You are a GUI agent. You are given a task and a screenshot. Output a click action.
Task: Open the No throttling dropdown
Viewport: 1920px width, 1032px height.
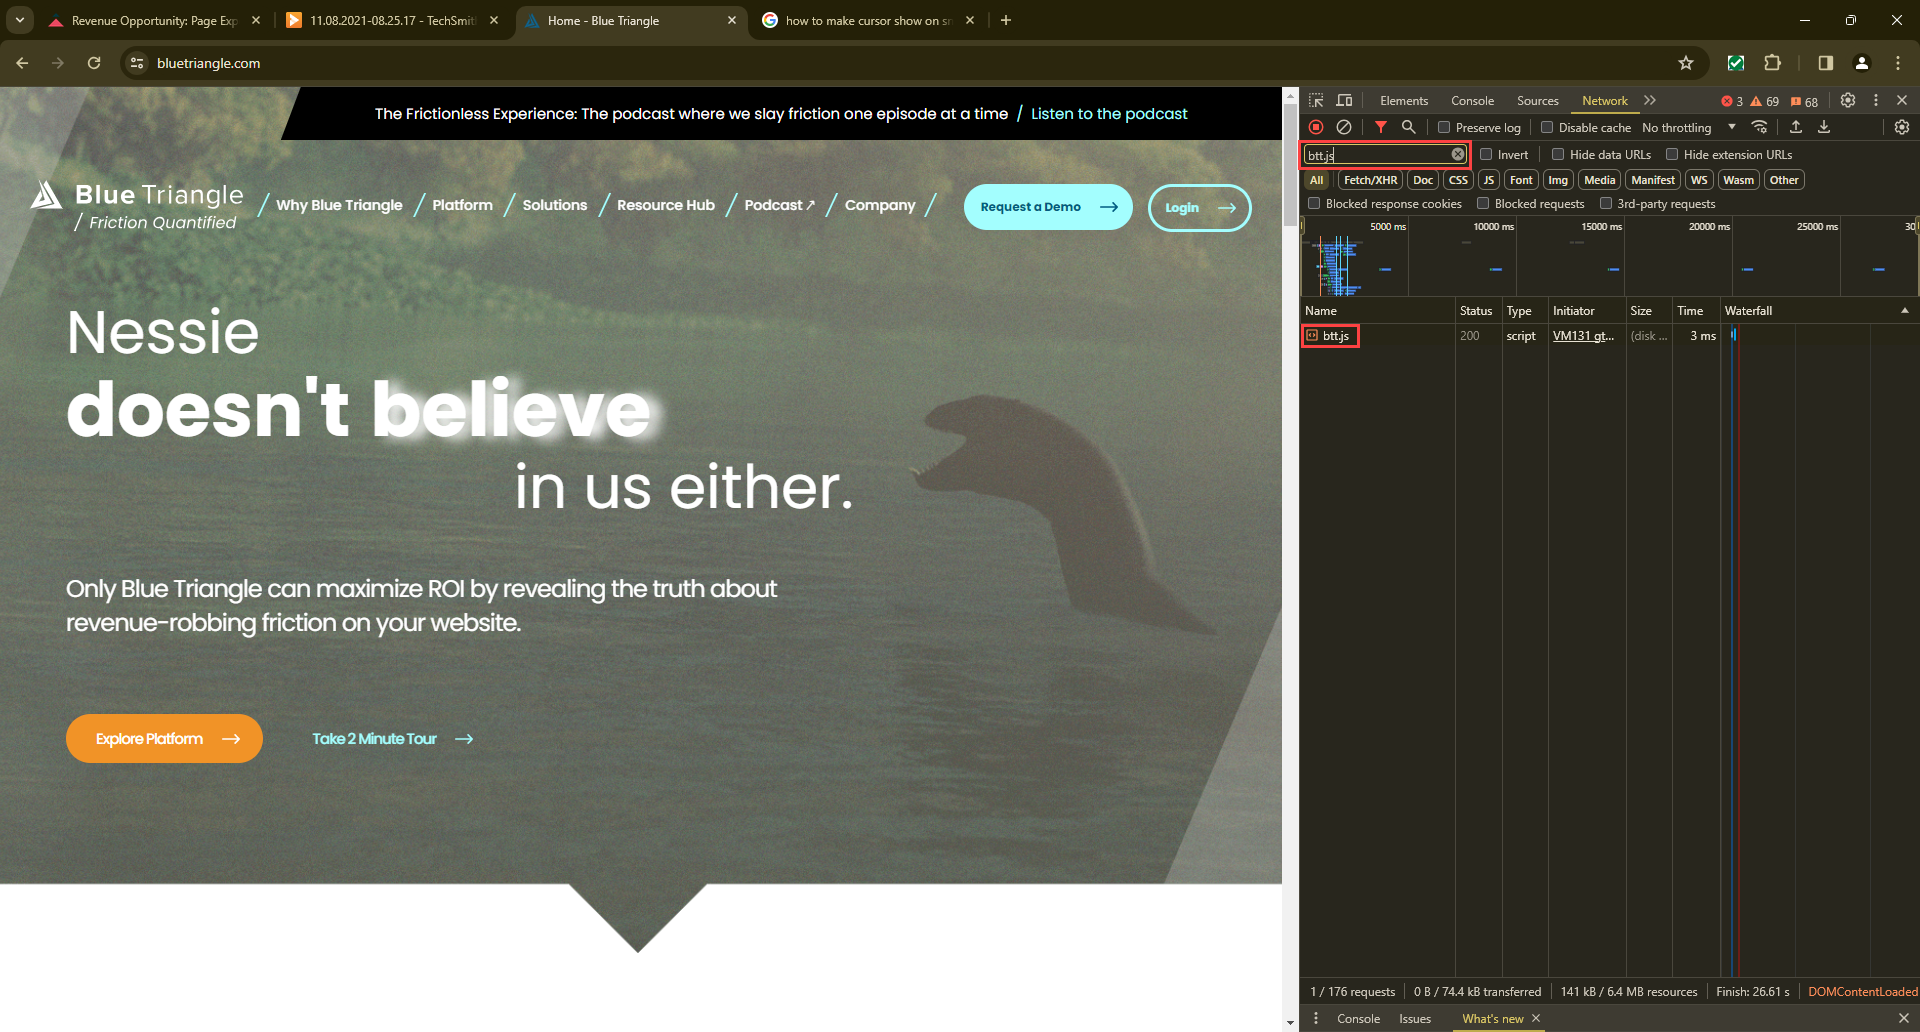1688,127
